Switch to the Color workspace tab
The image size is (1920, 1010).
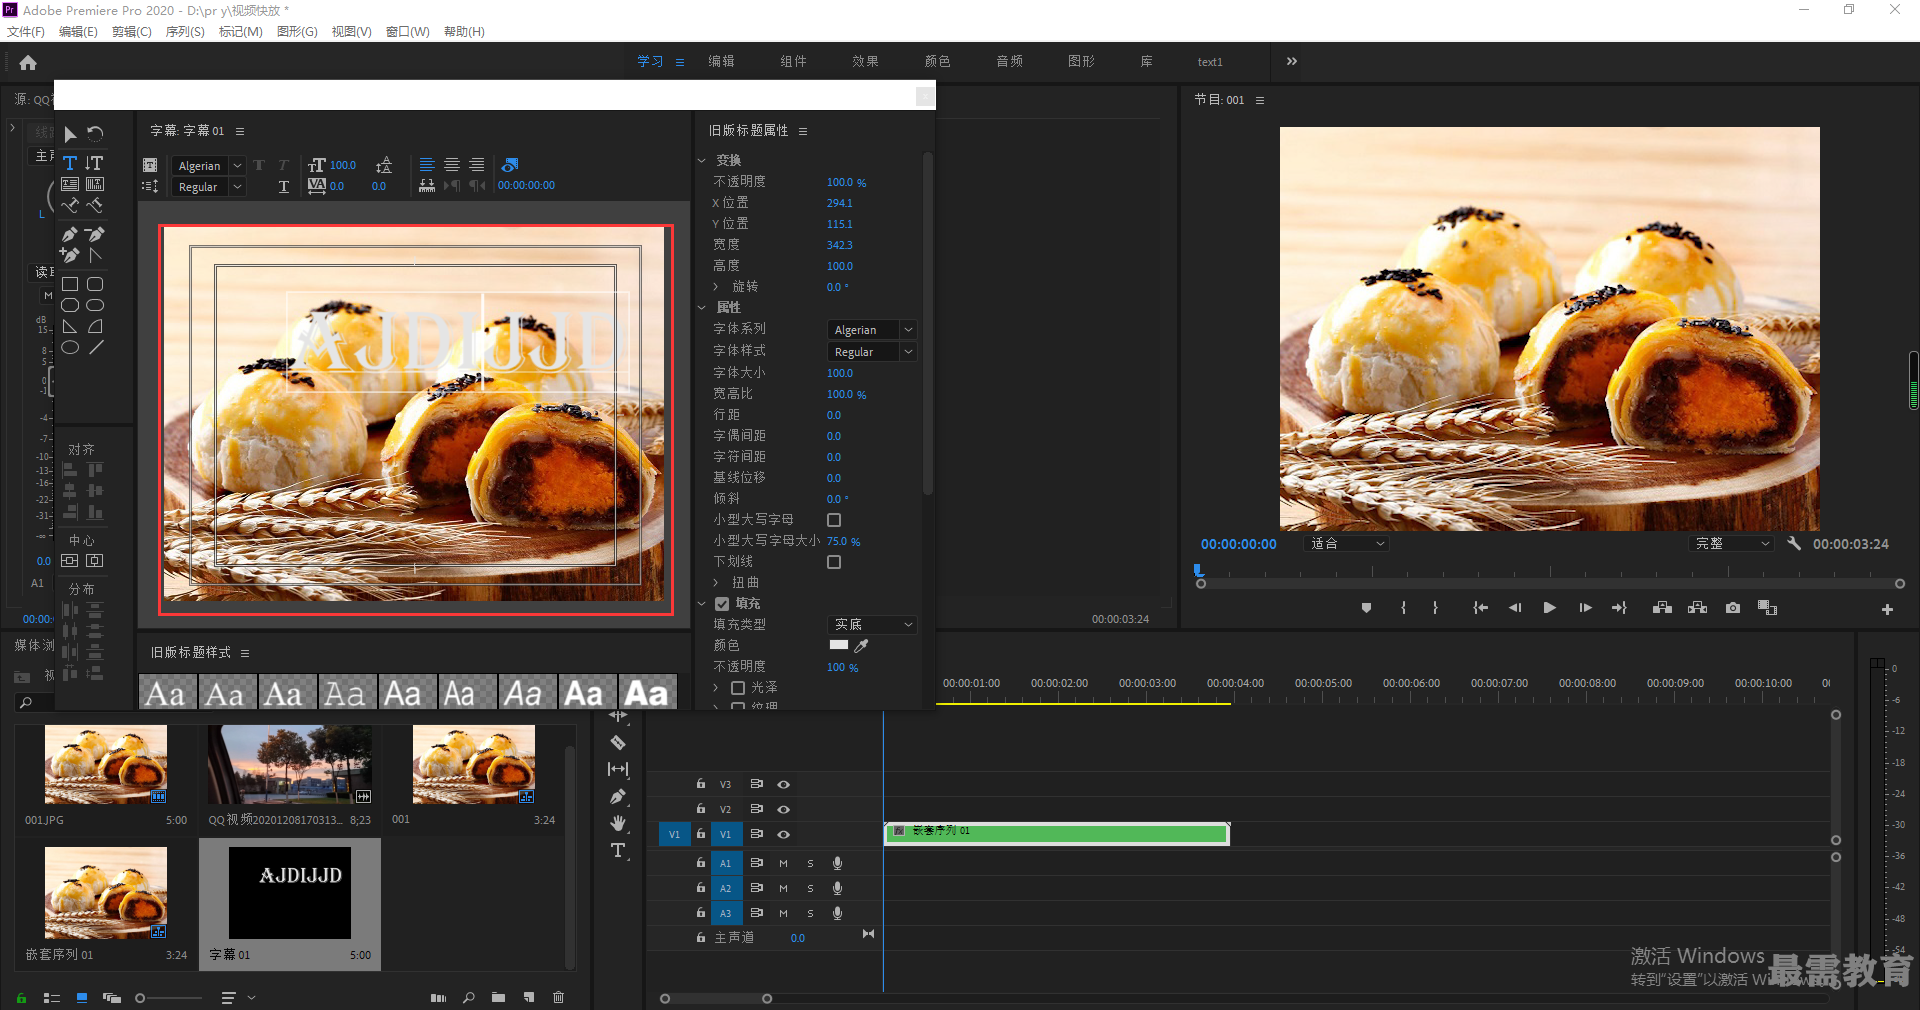click(x=937, y=62)
